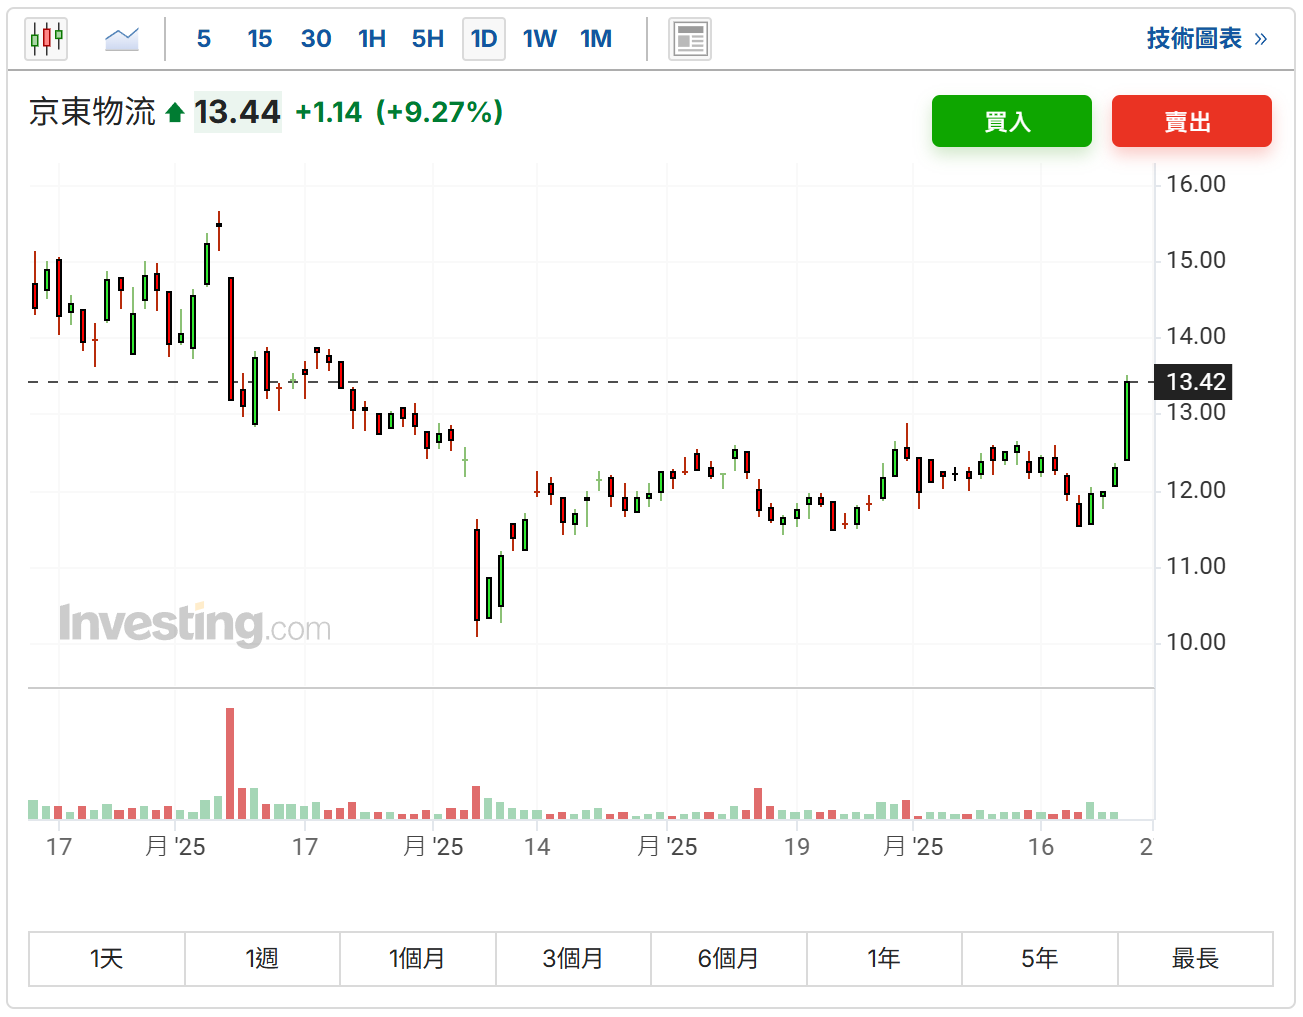The width and height of the screenshot is (1303, 1017).
Task: Choose the 3個月 time range
Action: click(573, 959)
